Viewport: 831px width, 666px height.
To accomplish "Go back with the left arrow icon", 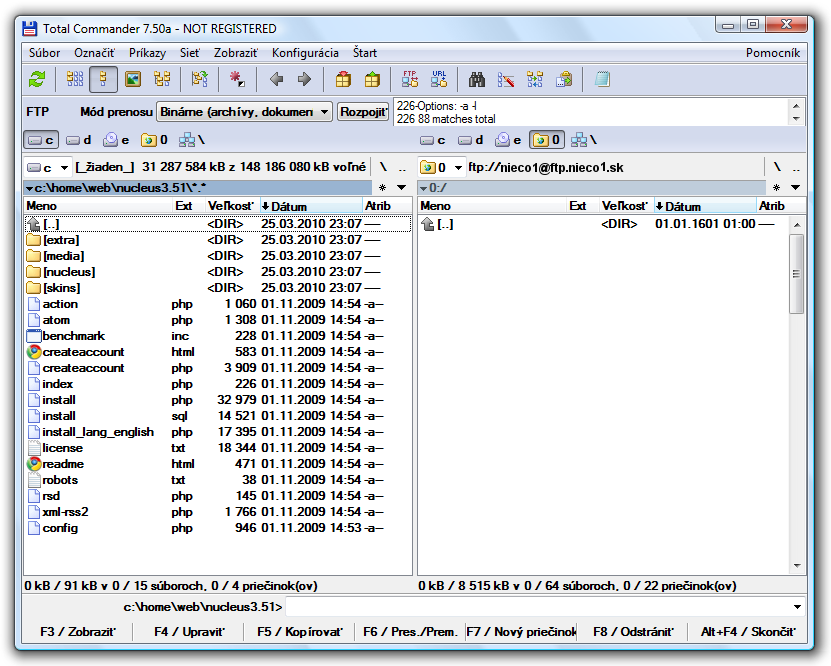I will (276, 79).
